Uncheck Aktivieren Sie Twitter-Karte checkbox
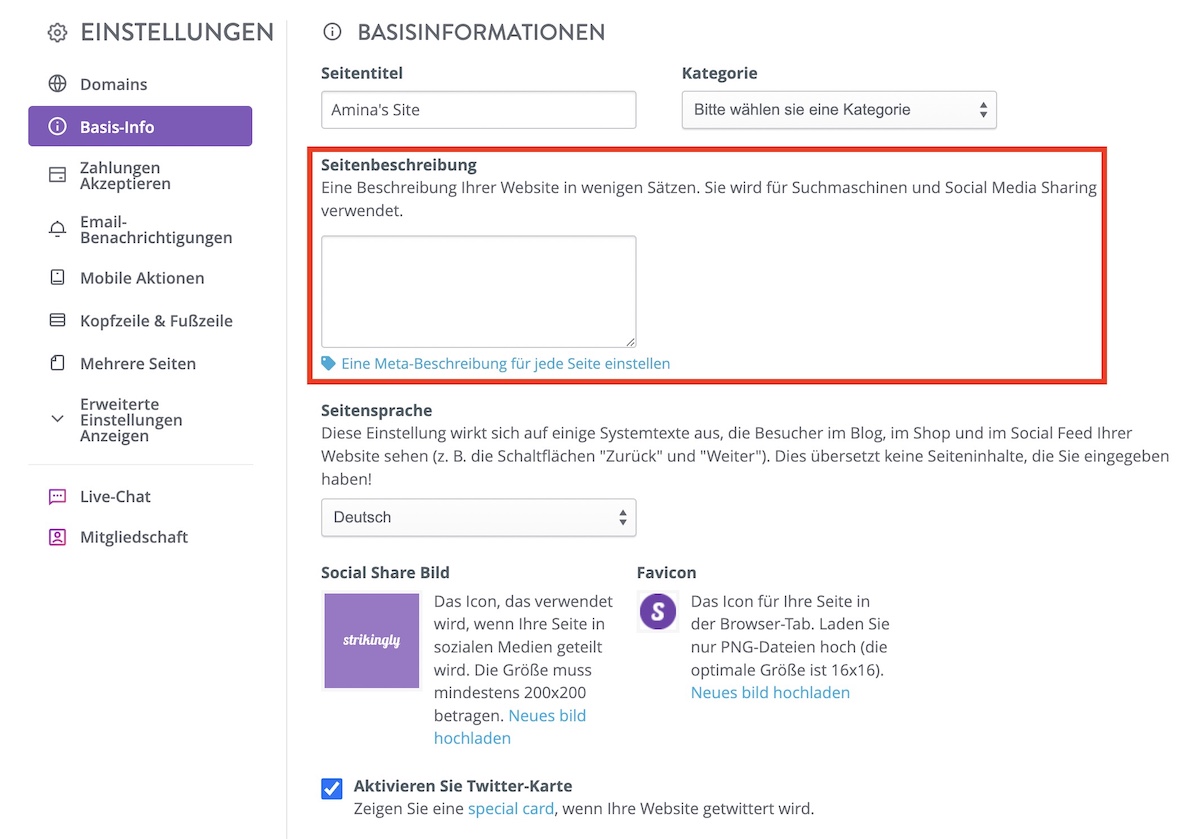1200x839 pixels. [332, 789]
